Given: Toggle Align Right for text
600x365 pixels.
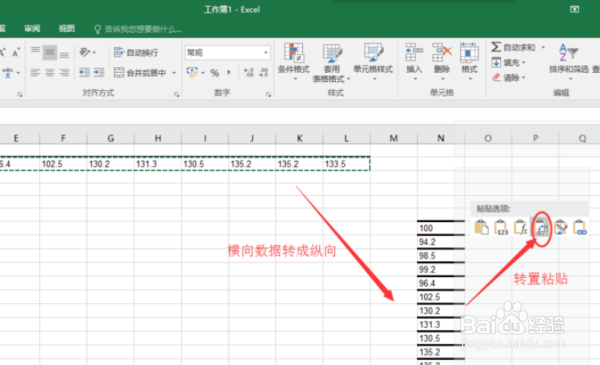Looking at the screenshot, I should click(x=64, y=72).
